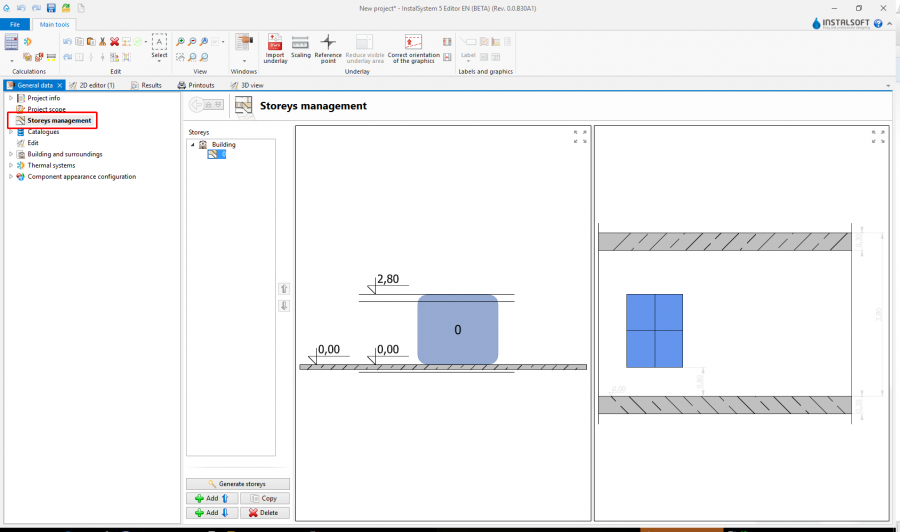Viewport: 900px width, 532px height.
Task: Click the Import underlay icon
Action: pos(274,43)
